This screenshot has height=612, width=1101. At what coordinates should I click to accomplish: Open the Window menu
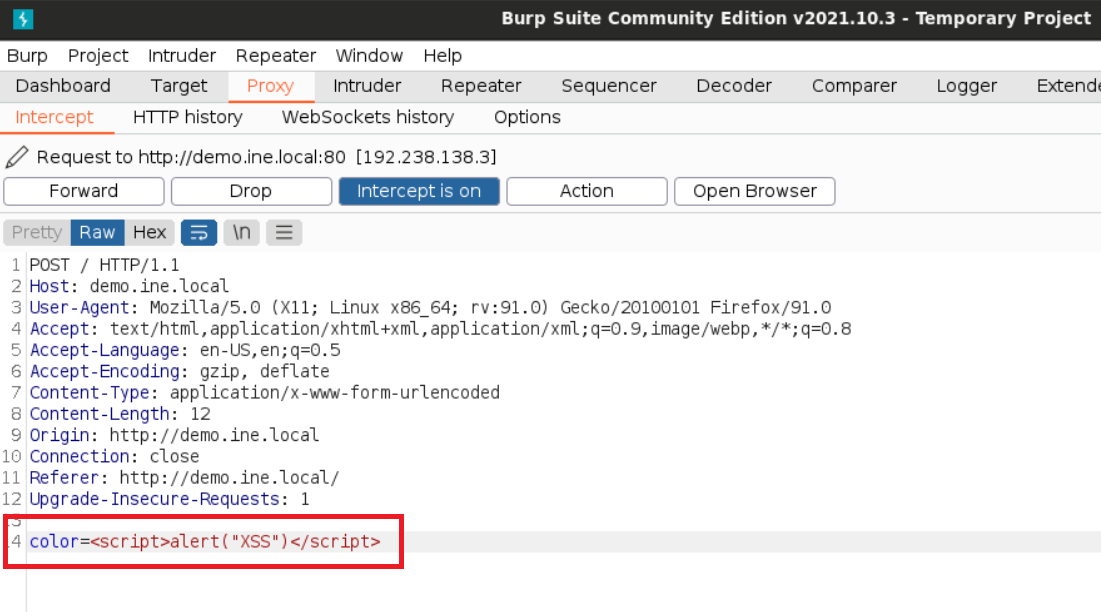click(x=369, y=55)
